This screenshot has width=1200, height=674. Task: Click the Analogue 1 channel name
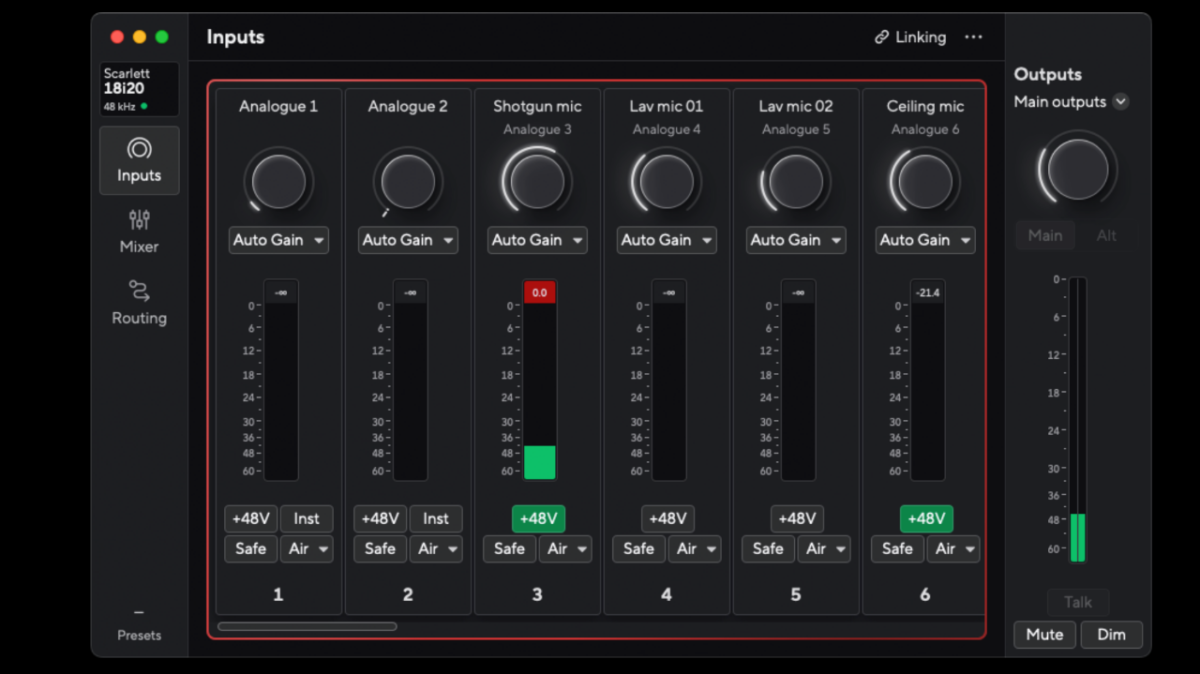click(x=278, y=106)
